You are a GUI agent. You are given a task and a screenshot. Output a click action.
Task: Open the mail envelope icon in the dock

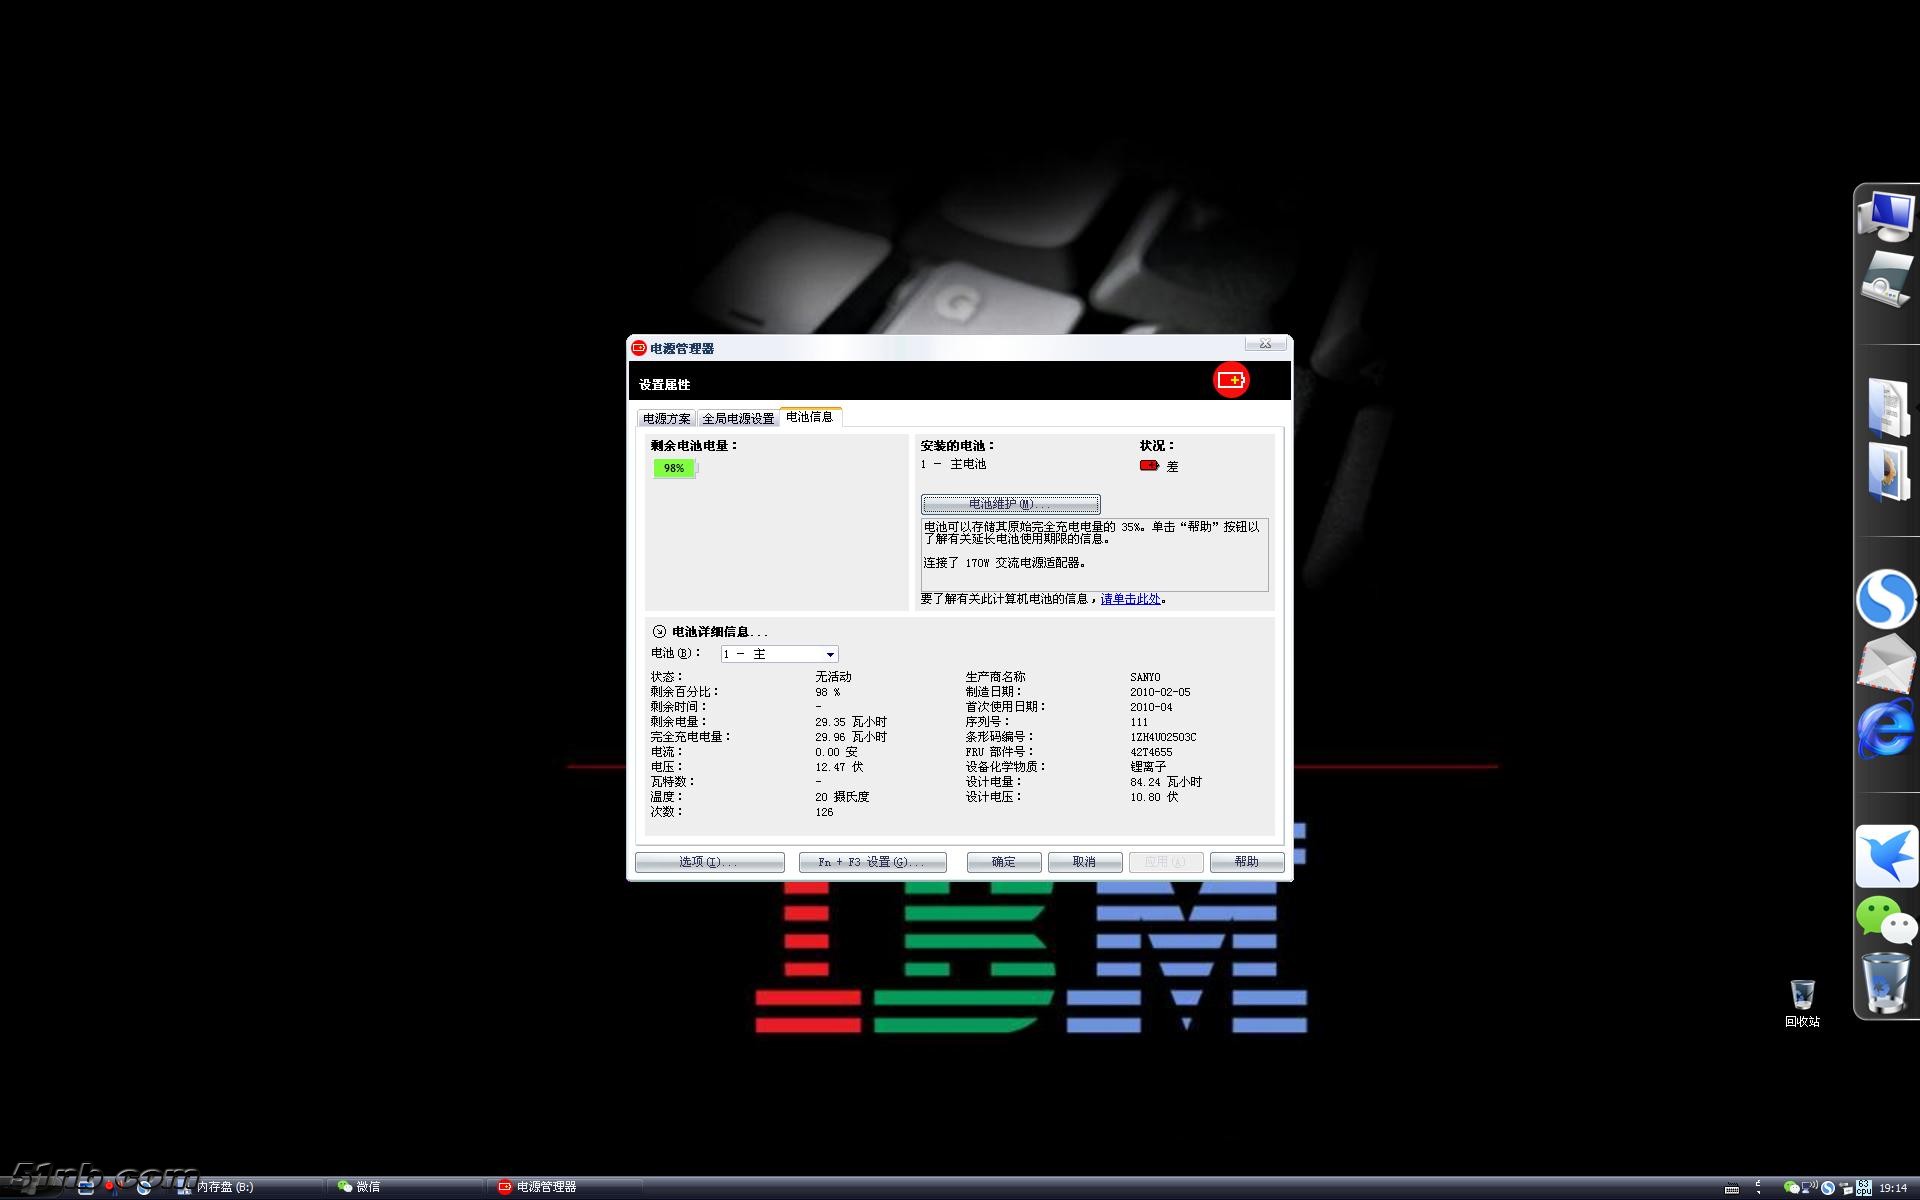pyautogui.click(x=1886, y=663)
